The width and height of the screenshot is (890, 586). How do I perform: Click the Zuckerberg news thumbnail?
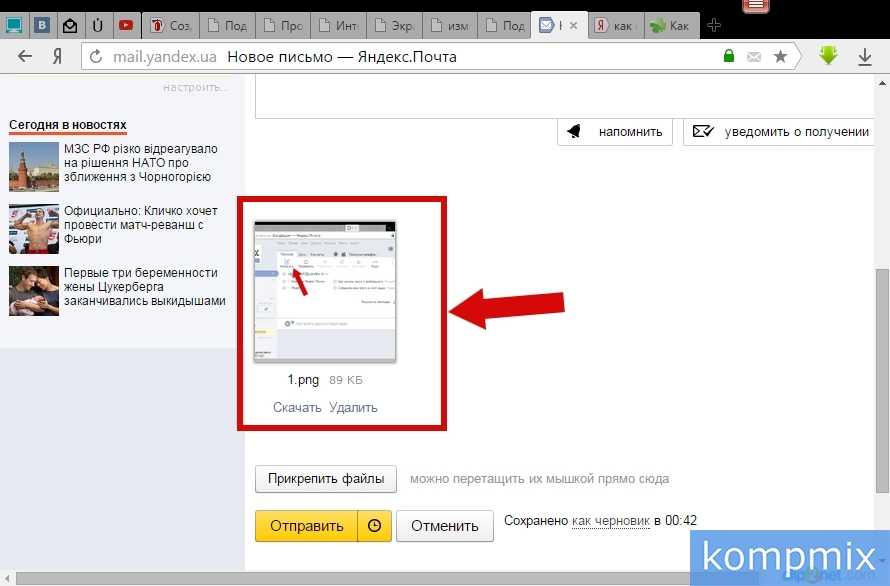(34, 291)
